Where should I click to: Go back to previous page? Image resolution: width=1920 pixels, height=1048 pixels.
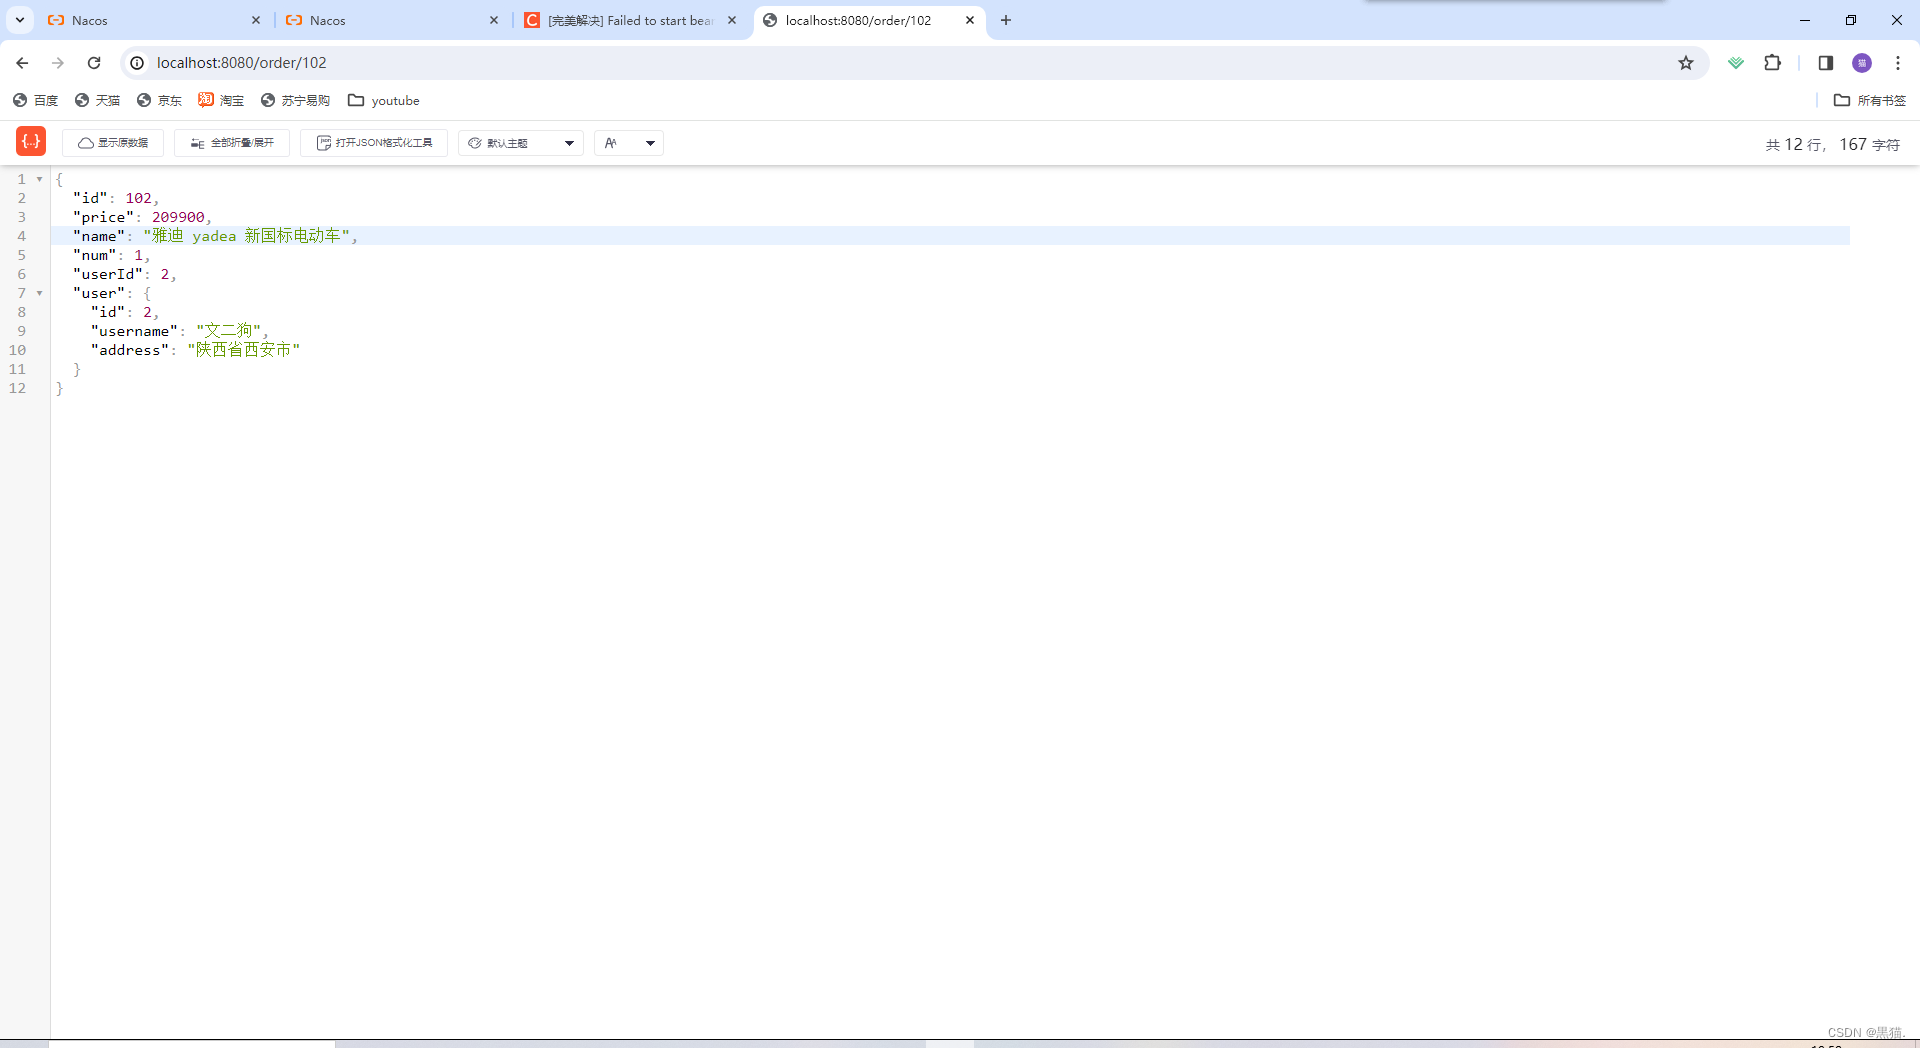click(22, 63)
